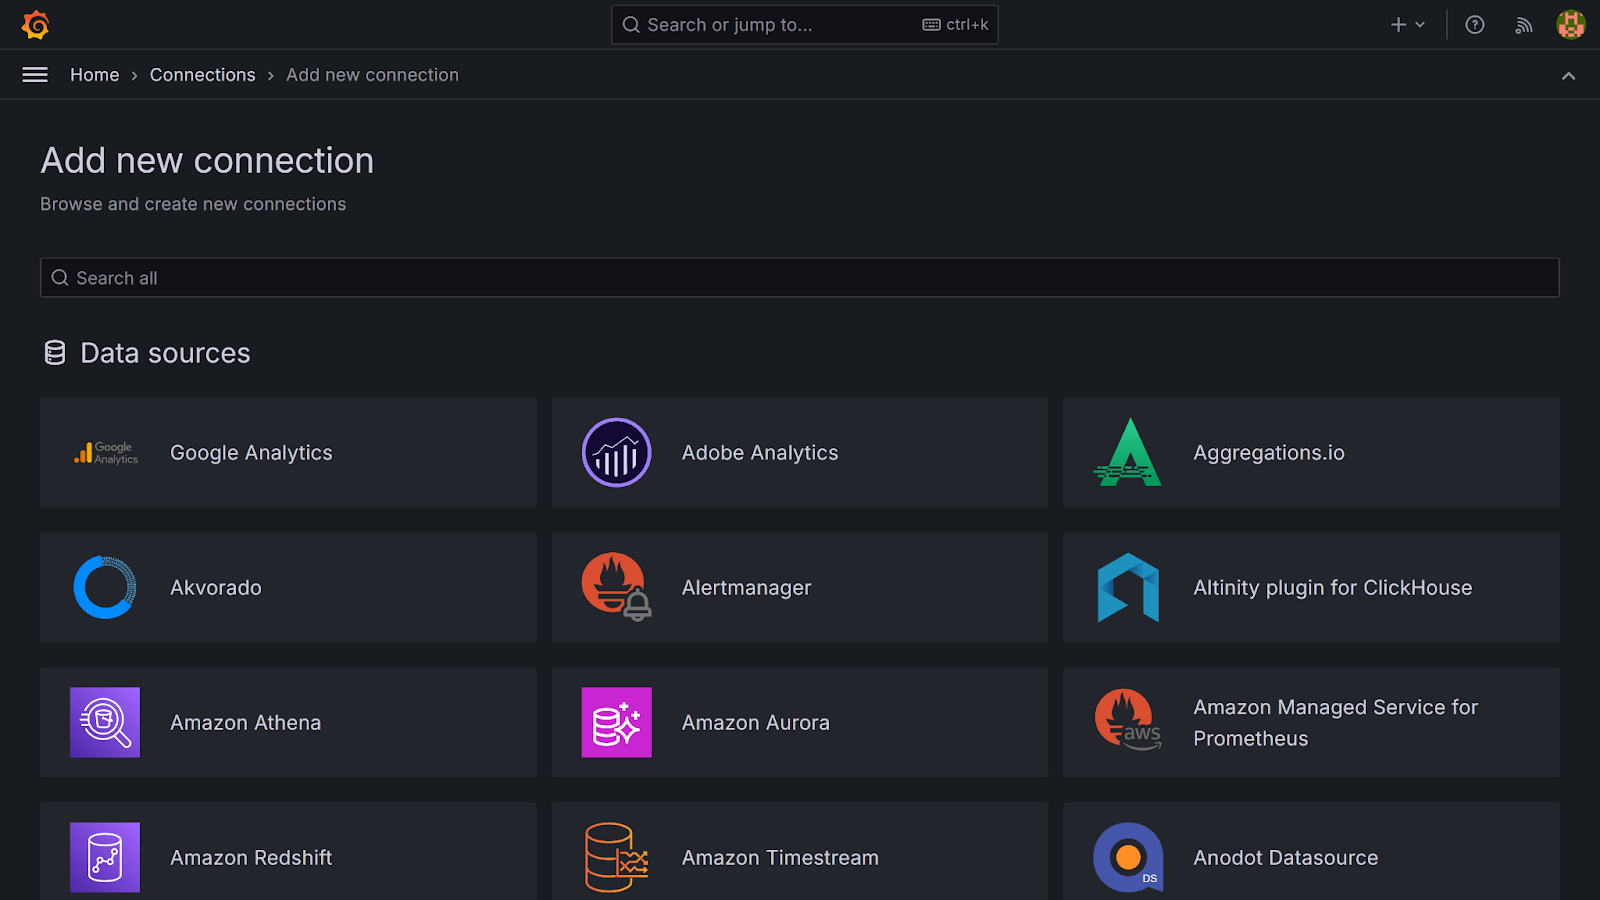Select Amazon Redshift data source
1600x900 pixels.
[288, 852]
